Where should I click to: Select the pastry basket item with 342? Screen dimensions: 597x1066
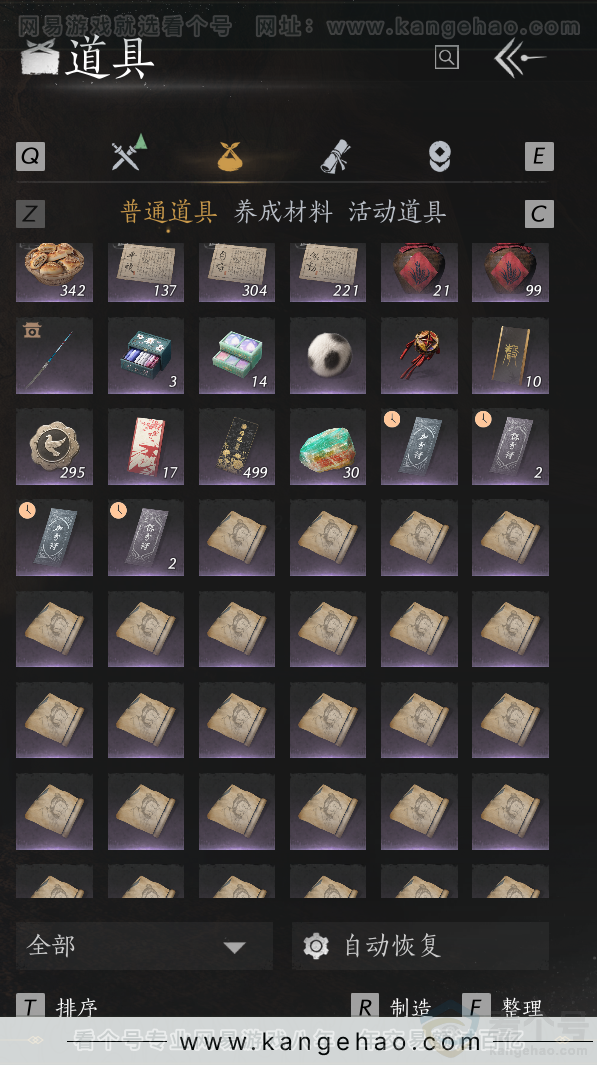coord(54,272)
